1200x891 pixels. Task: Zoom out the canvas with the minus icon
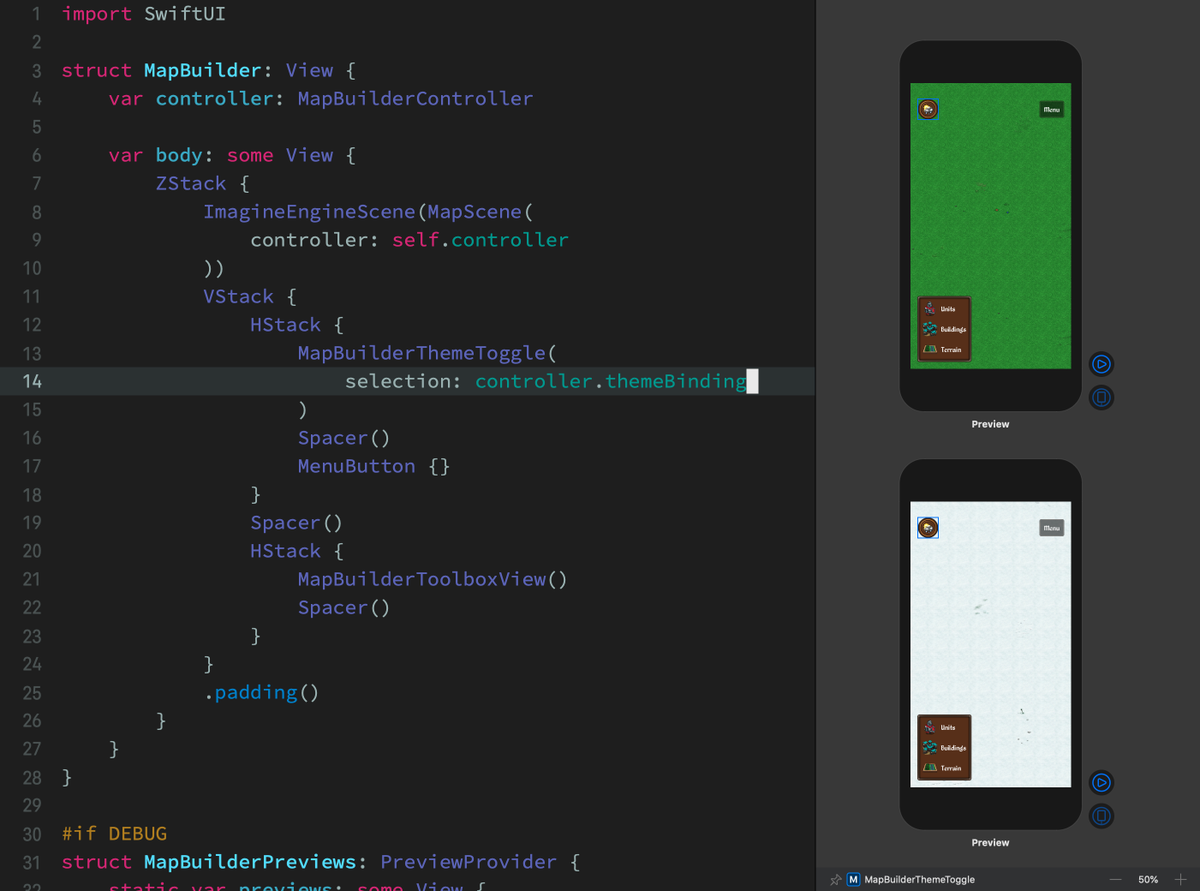click(x=1116, y=880)
